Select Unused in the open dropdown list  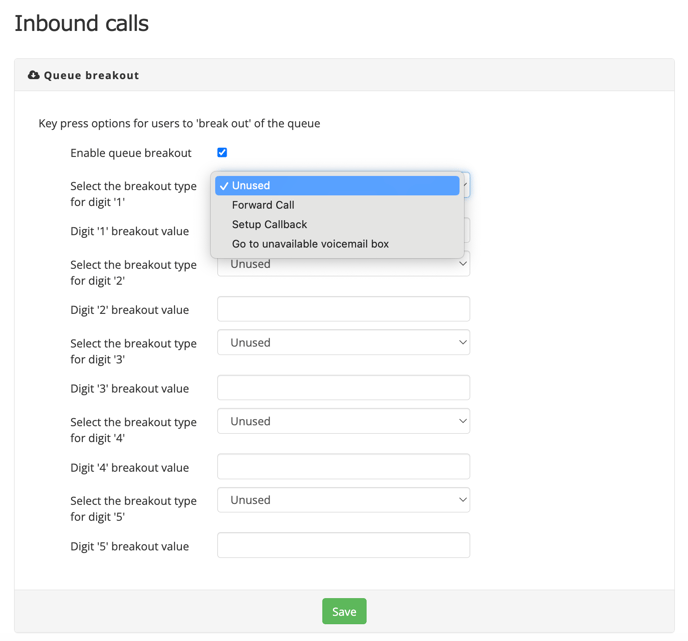pyautogui.click(x=337, y=186)
